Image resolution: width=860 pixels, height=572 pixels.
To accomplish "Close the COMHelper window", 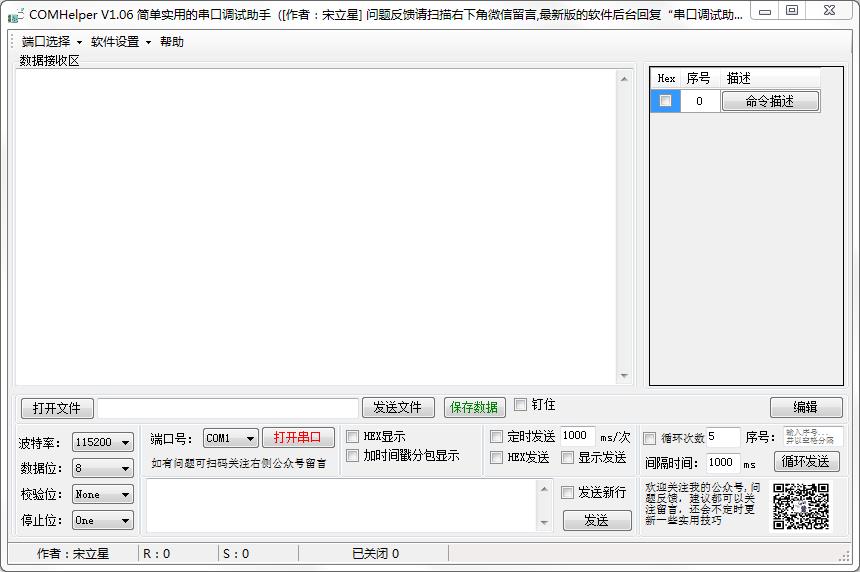I will pyautogui.click(x=830, y=10).
